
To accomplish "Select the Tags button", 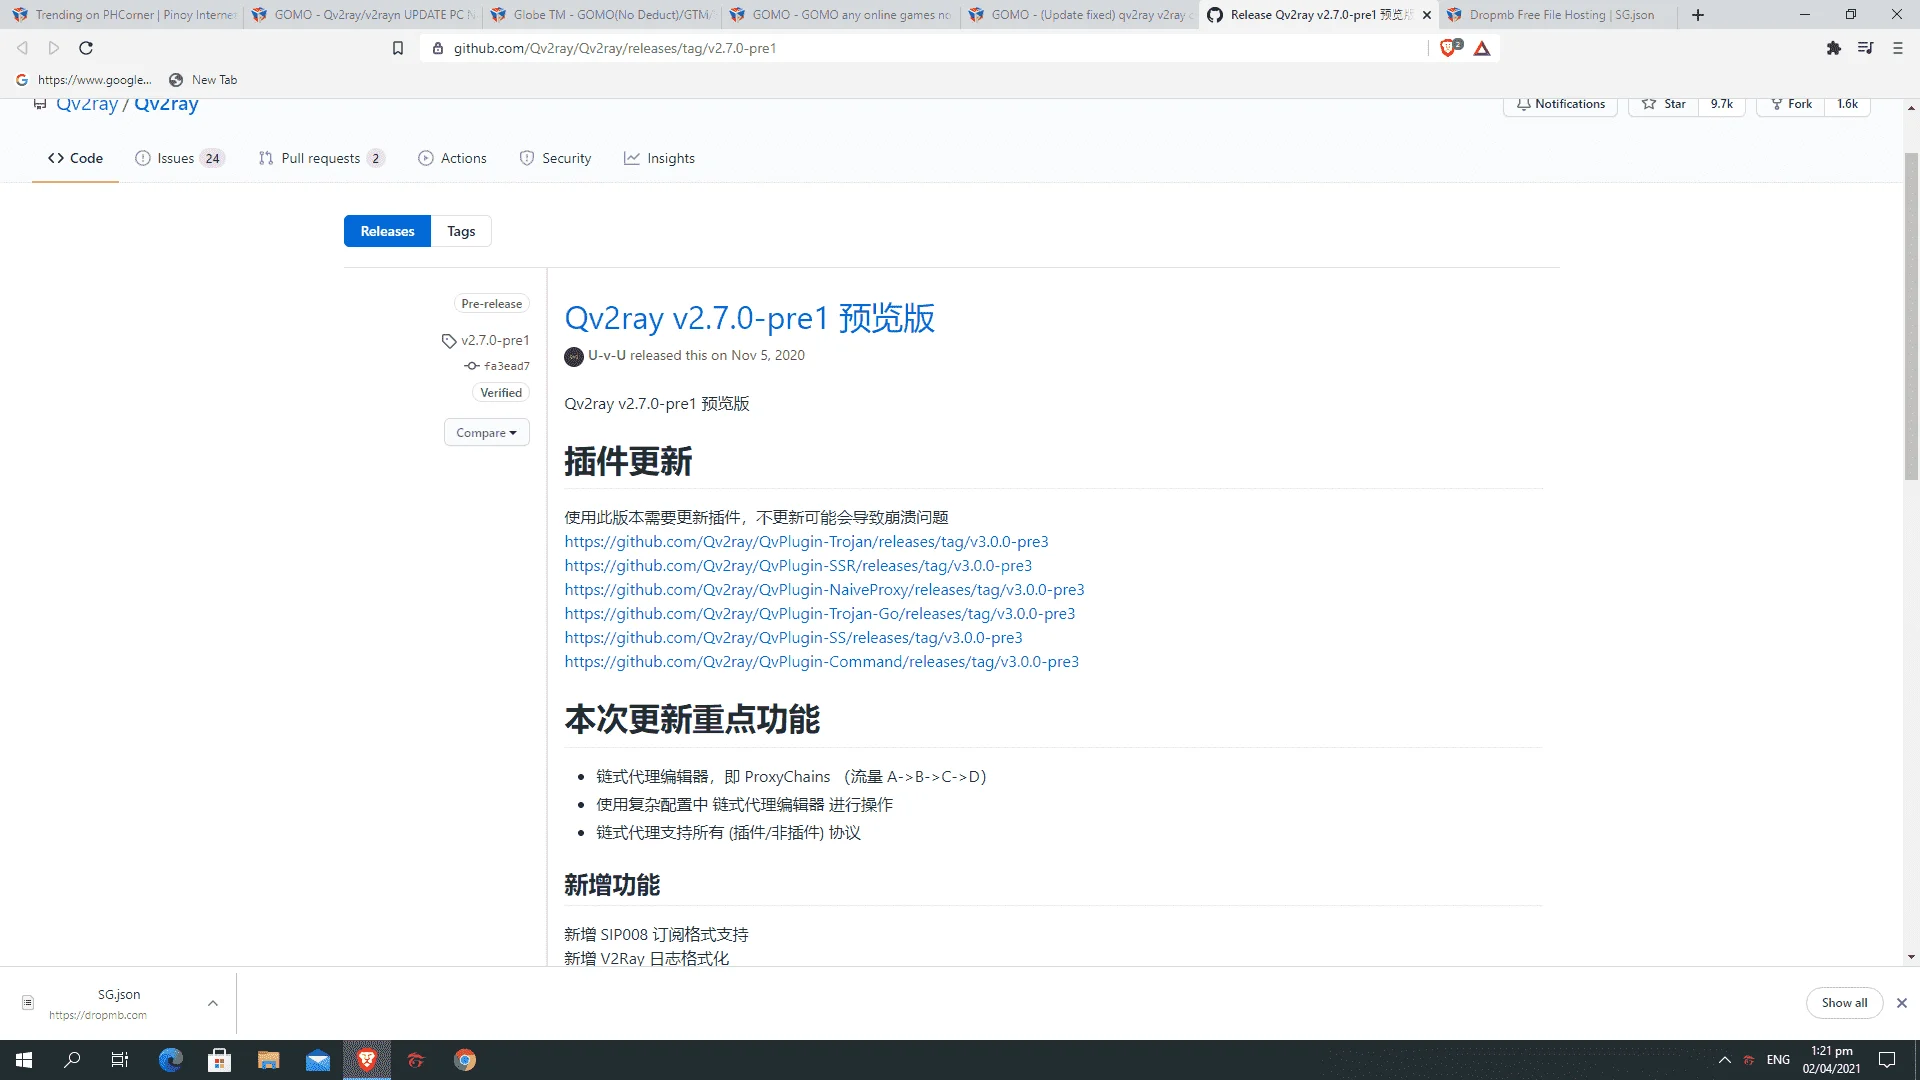I will (x=461, y=231).
